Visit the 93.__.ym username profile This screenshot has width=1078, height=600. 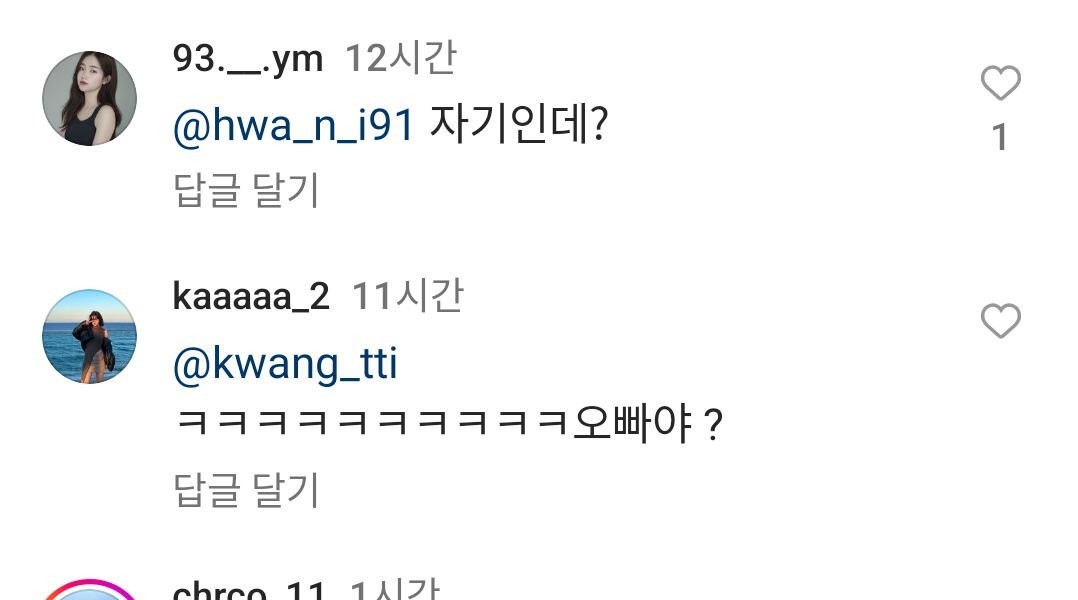click(248, 58)
